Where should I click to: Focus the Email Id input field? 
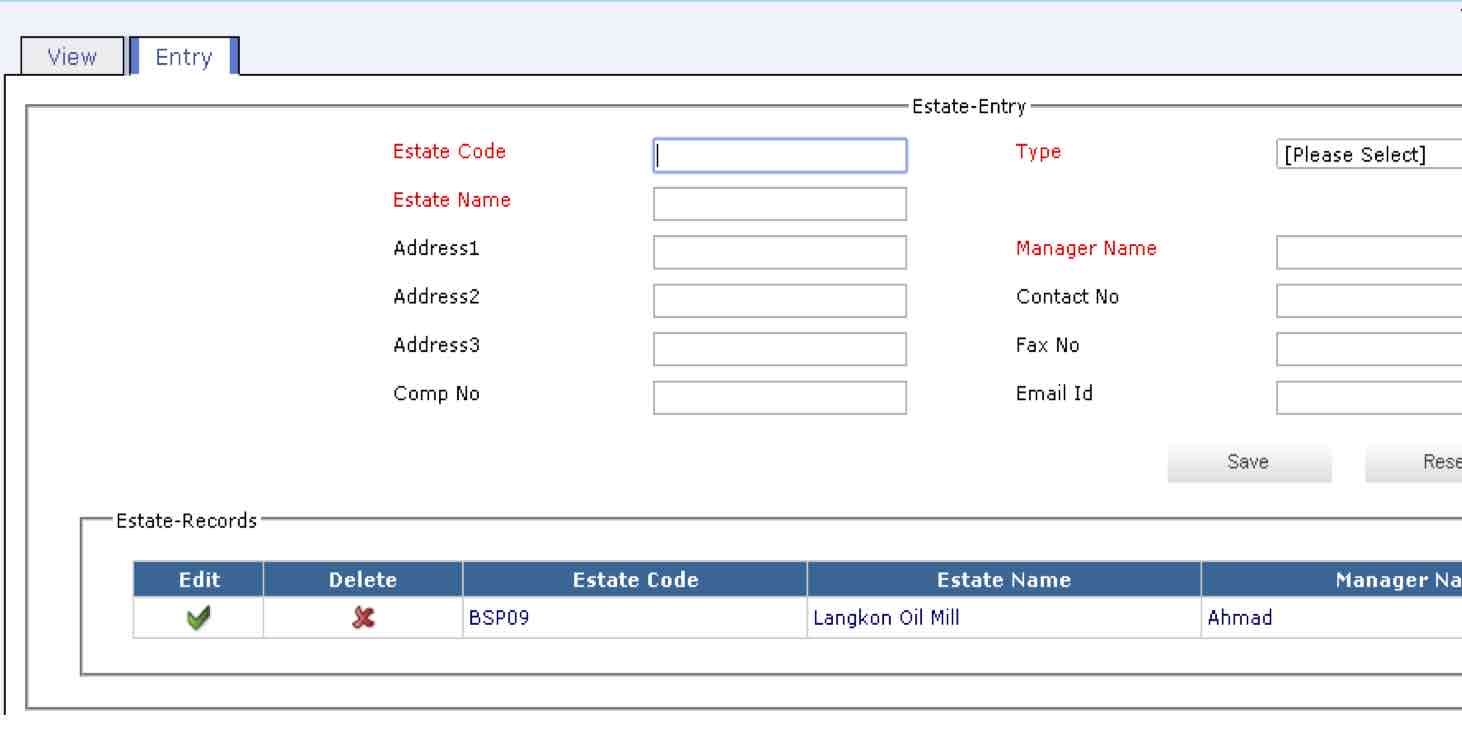[1368, 397]
